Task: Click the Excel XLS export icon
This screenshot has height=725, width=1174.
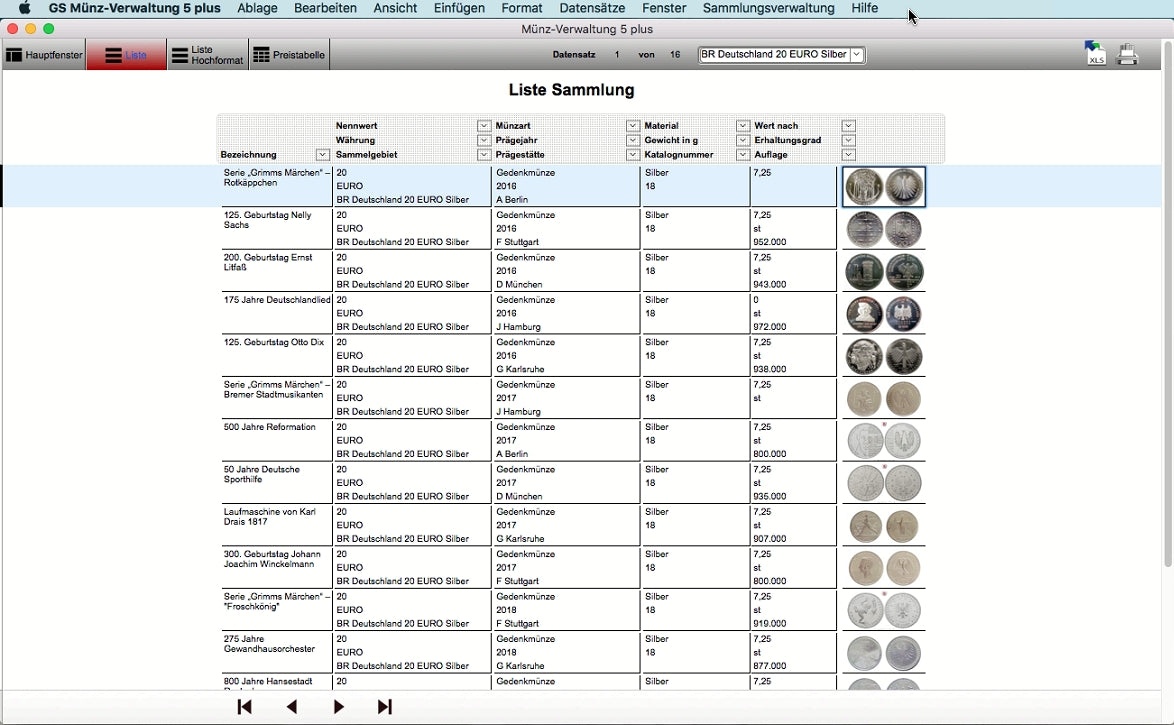Action: [x=1096, y=55]
